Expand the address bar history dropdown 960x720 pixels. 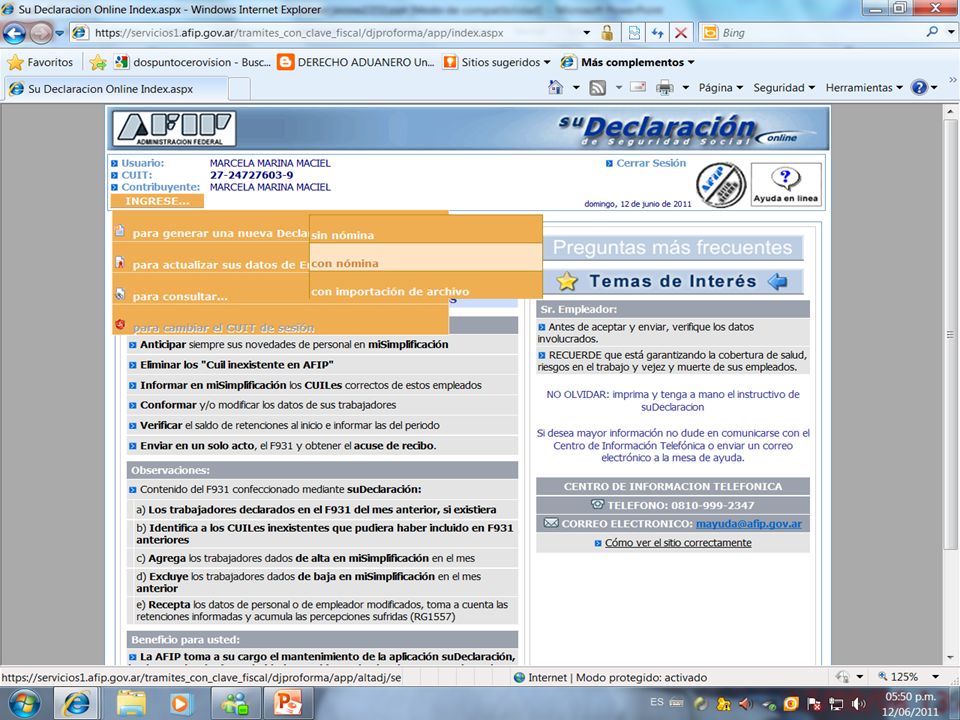[x=587, y=33]
